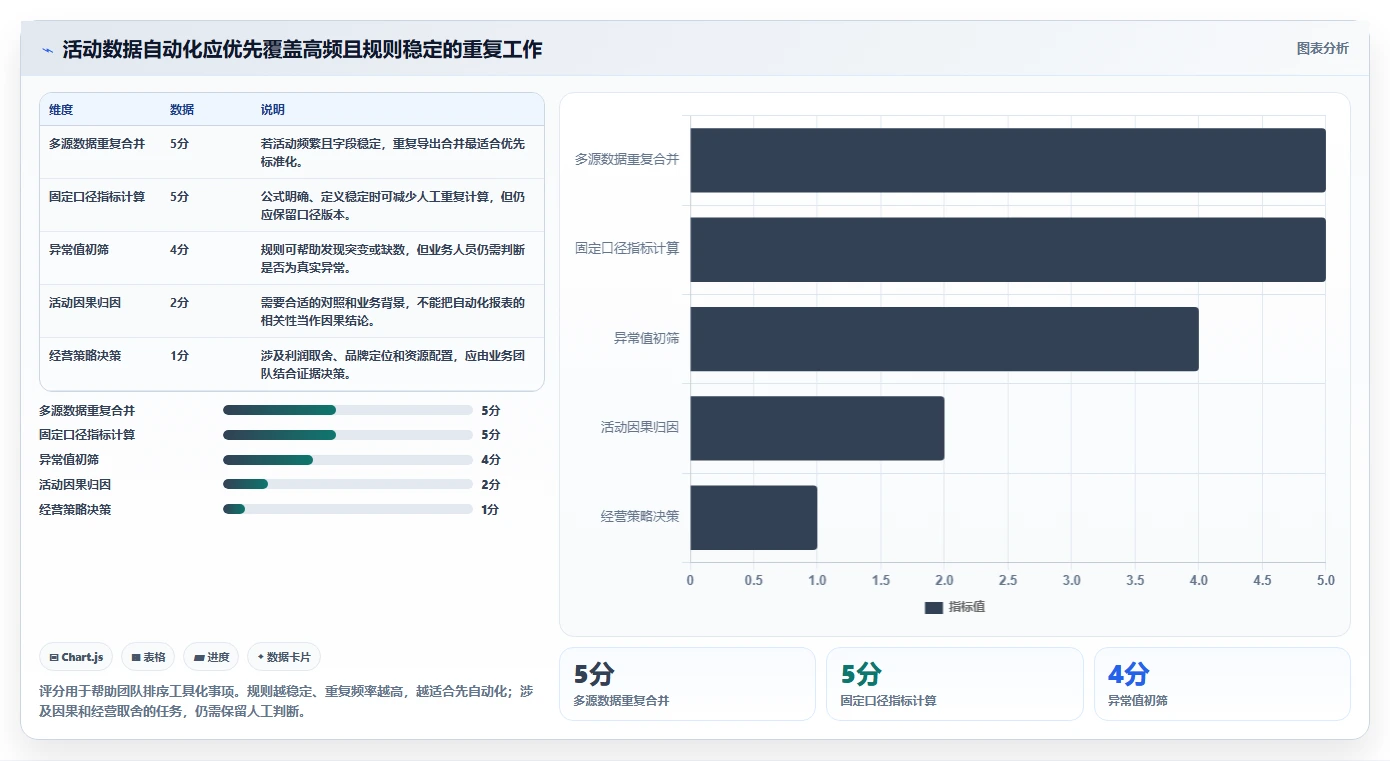The height and width of the screenshot is (761, 1390).
Task: Click the x-axis tick 2.5
Action: click(x=1008, y=580)
